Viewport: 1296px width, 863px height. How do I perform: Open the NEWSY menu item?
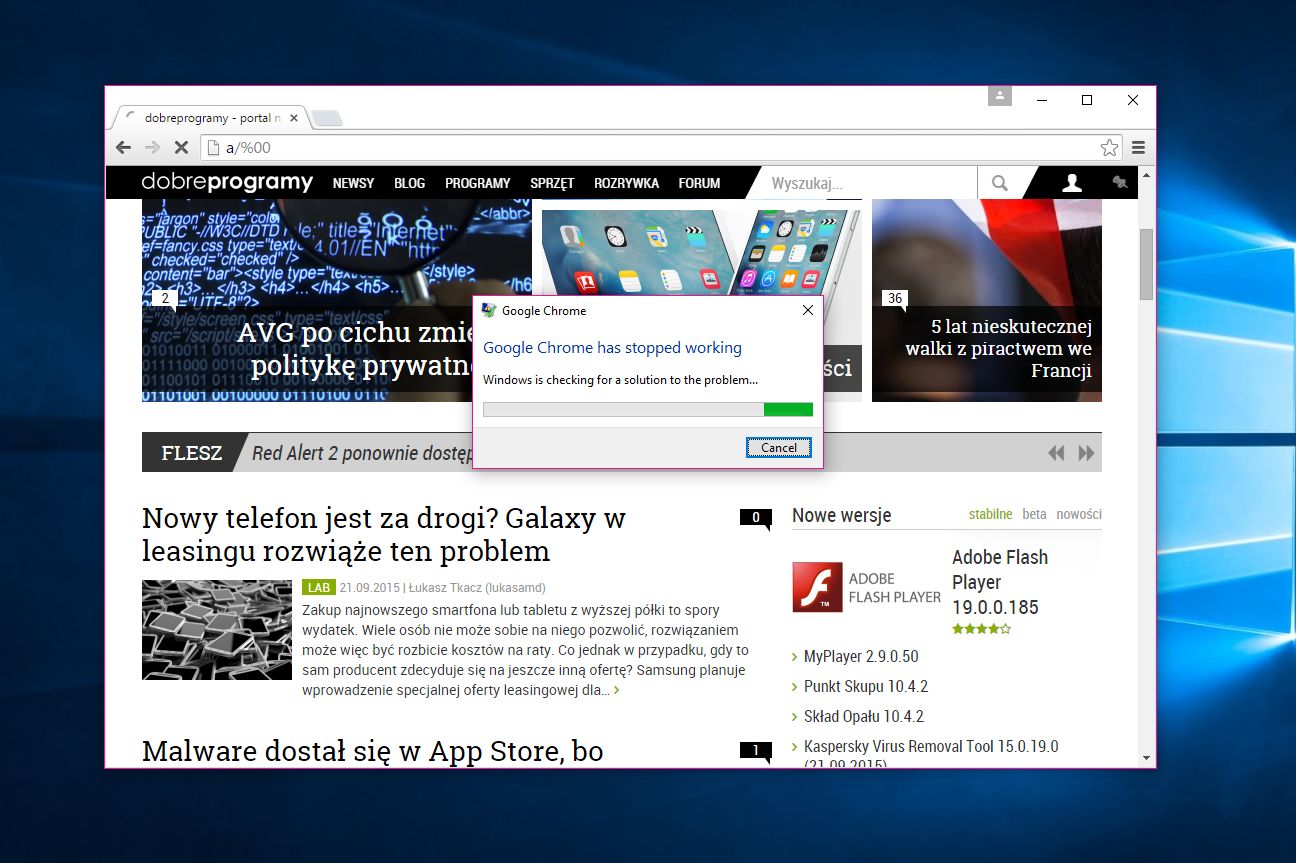click(x=353, y=183)
